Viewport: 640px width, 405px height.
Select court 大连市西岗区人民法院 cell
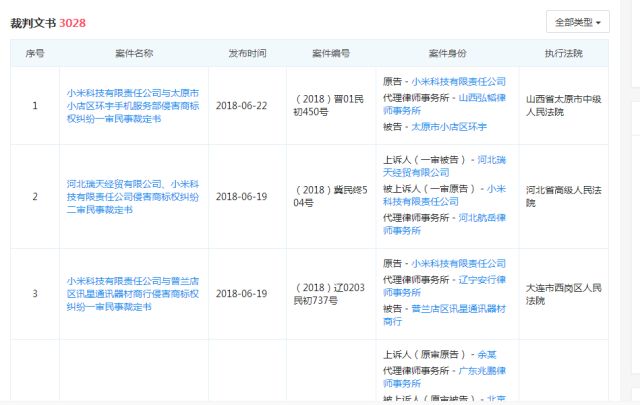(564, 294)
